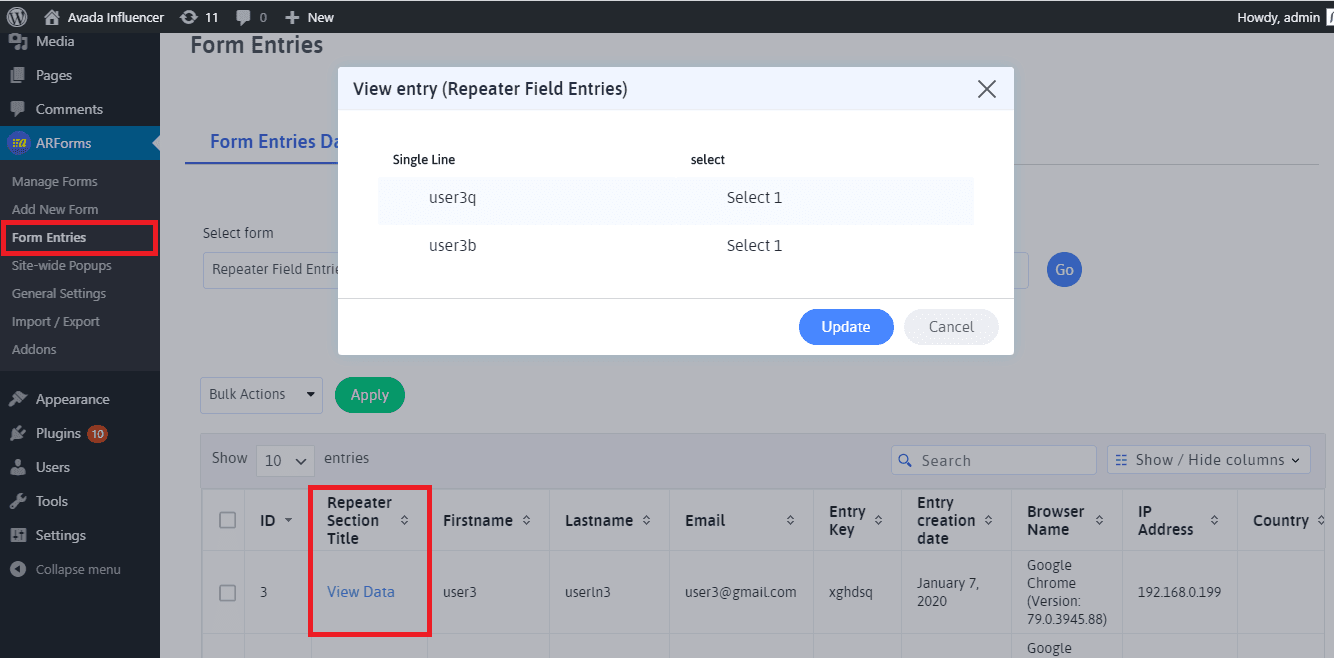Open the Show 10 entries dropdown
The height and width of the screenshot is (658, 1334).
coord(285,460)
